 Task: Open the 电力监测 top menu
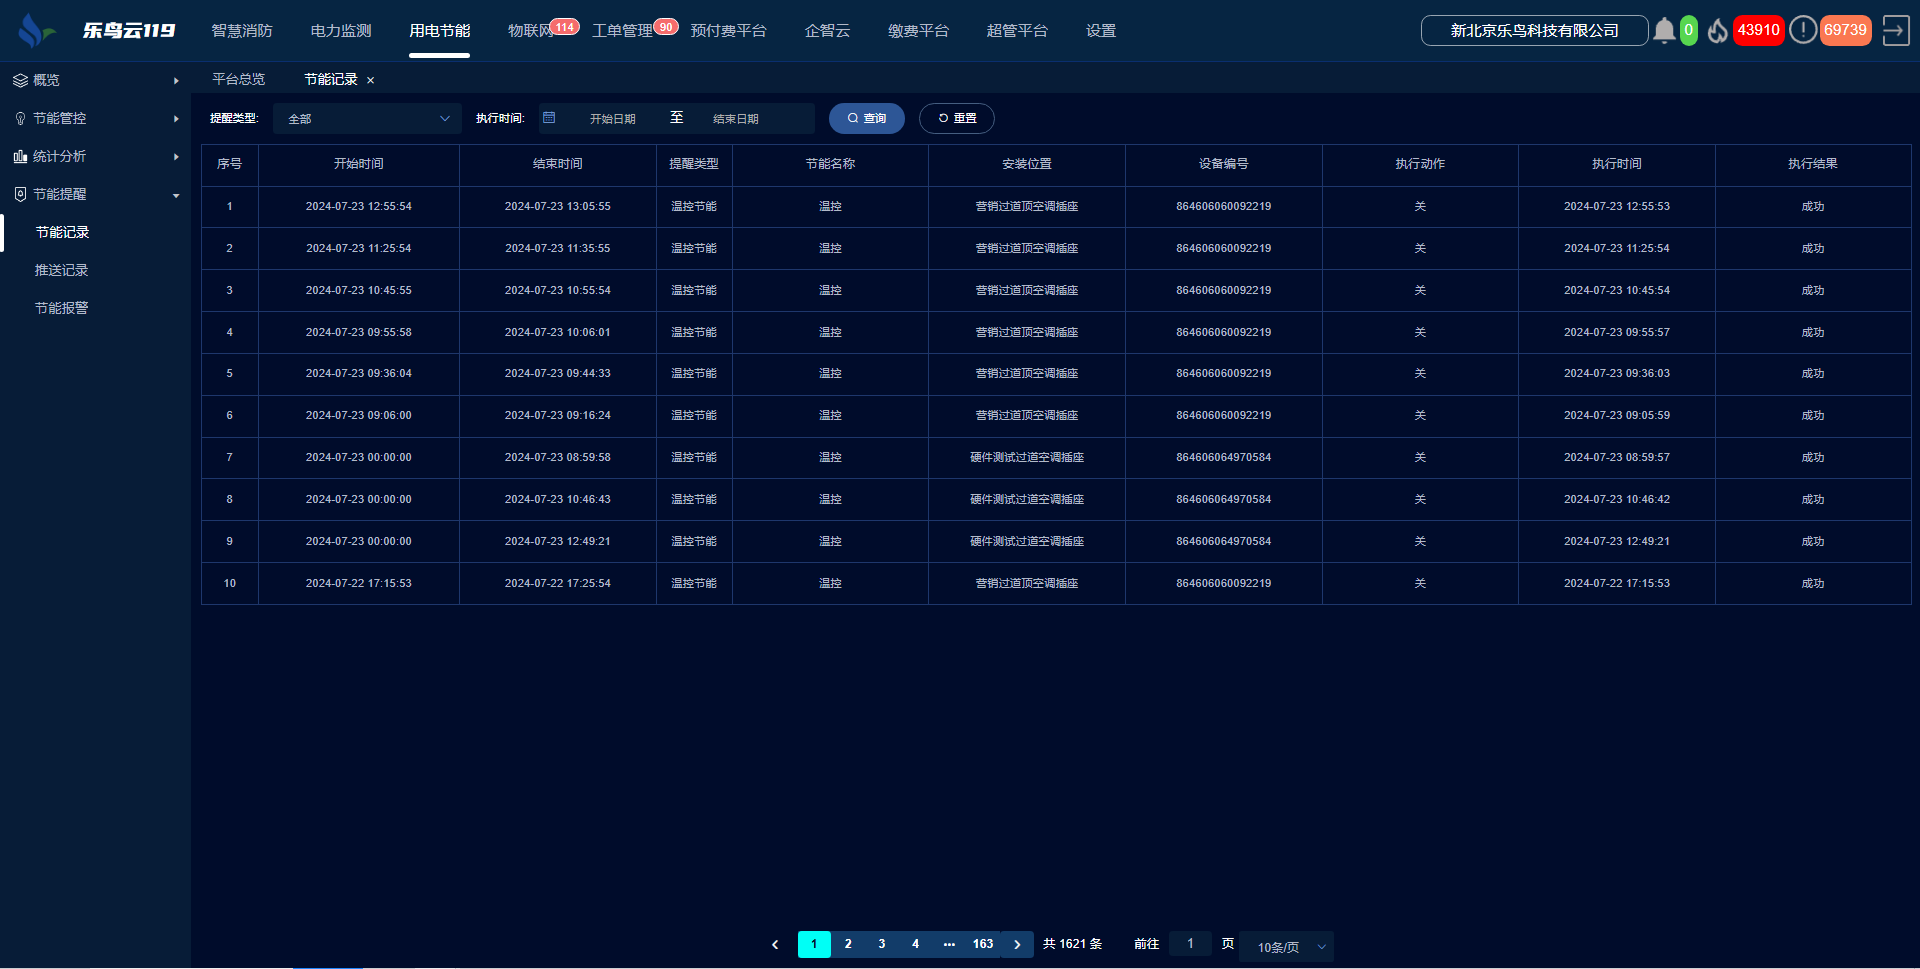click(341, 31)
